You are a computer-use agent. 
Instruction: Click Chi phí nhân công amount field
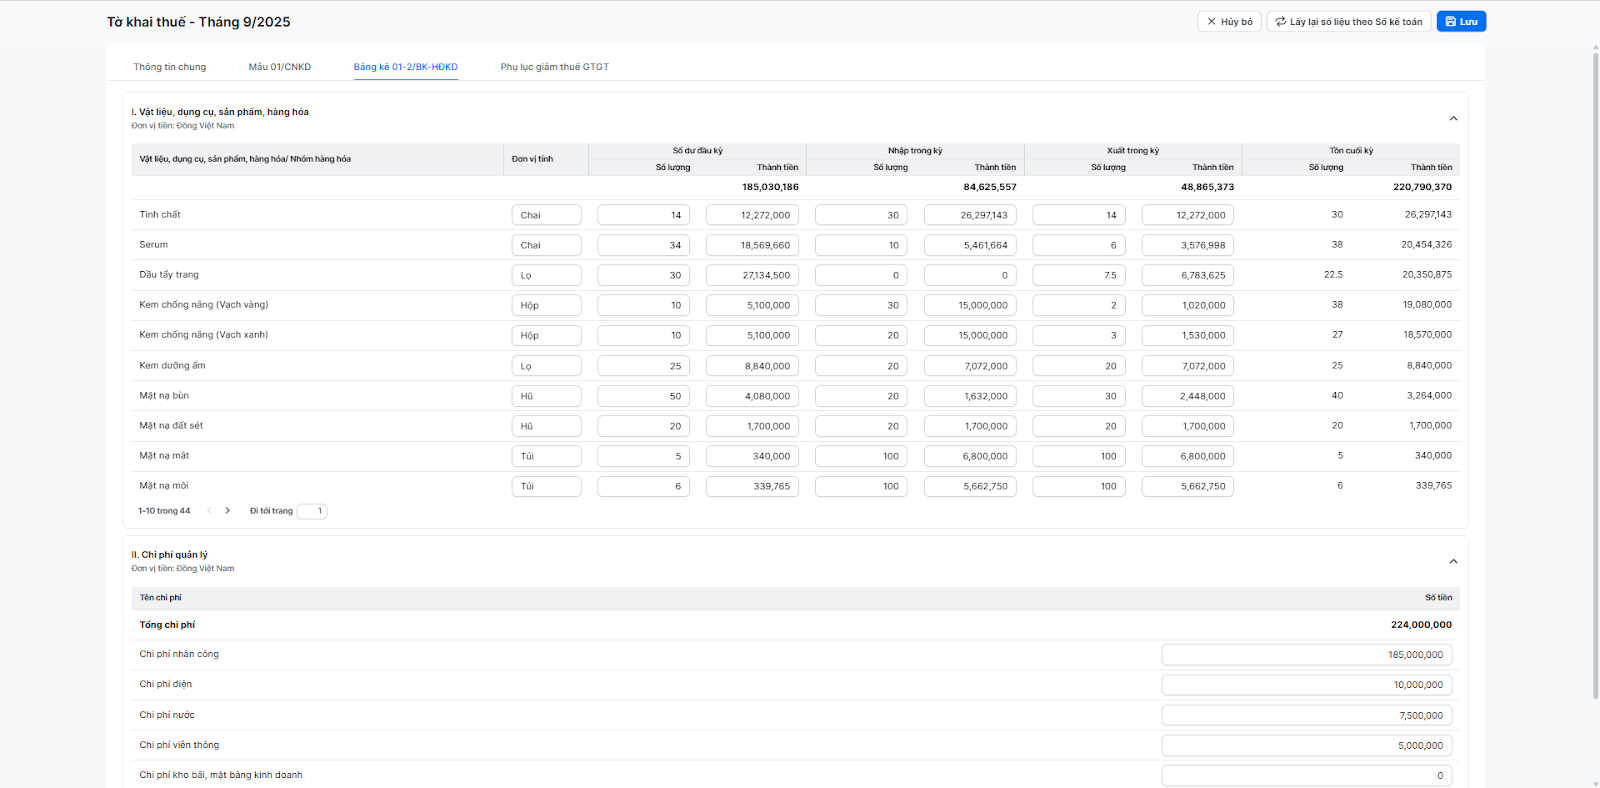pyautogui.click(x=1306, y=655)
